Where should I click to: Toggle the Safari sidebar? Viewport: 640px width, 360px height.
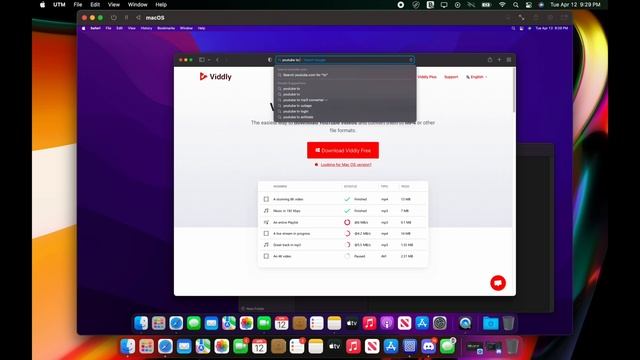[202, 60]
